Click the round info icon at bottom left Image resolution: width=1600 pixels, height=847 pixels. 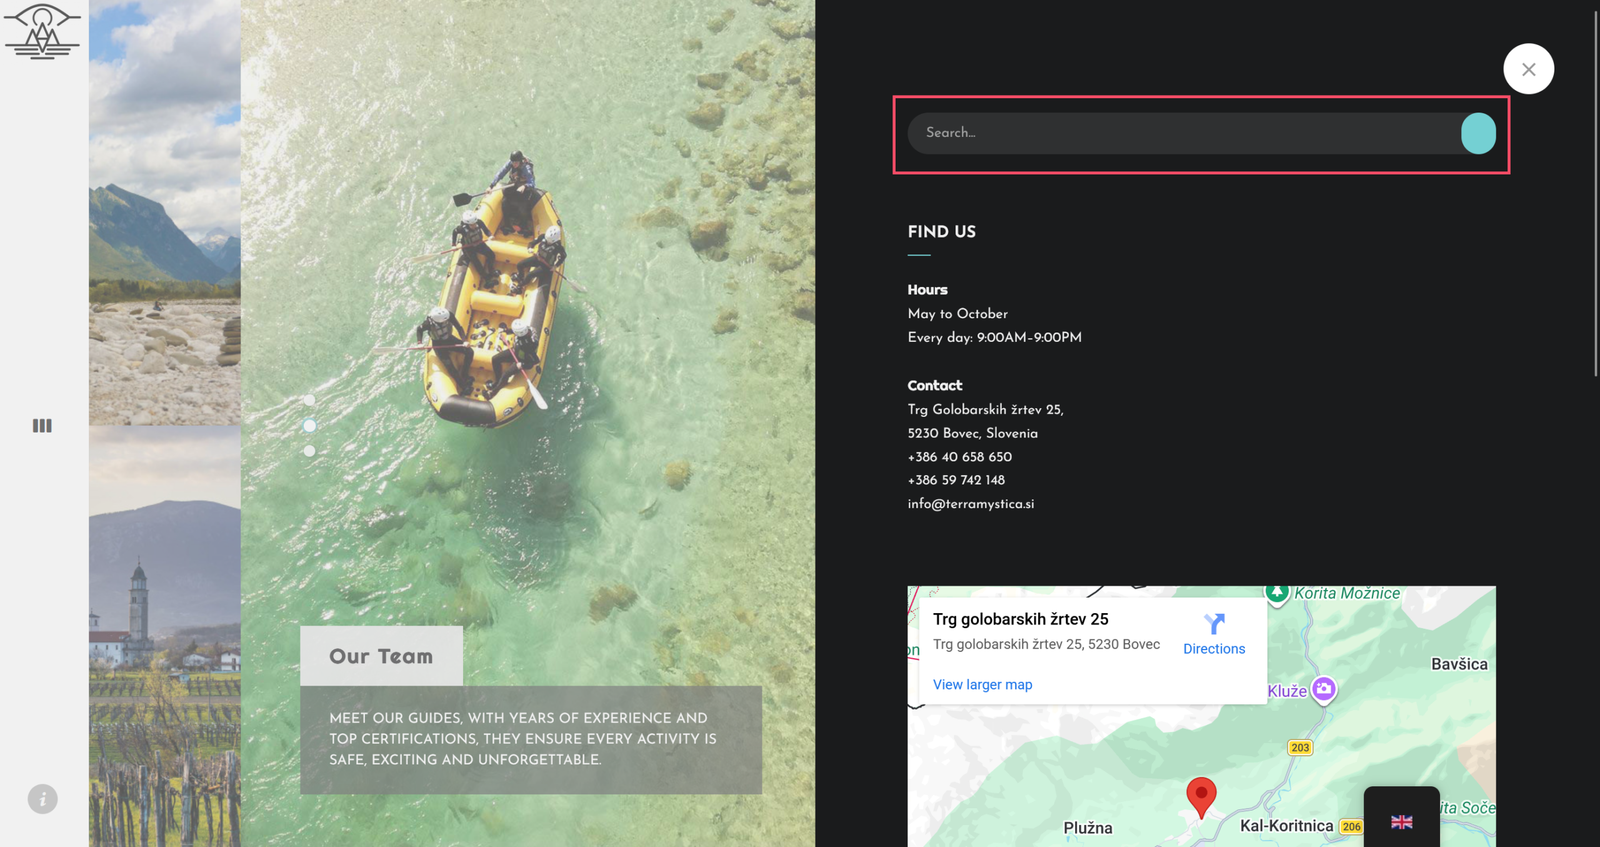[x=42, y=799]
